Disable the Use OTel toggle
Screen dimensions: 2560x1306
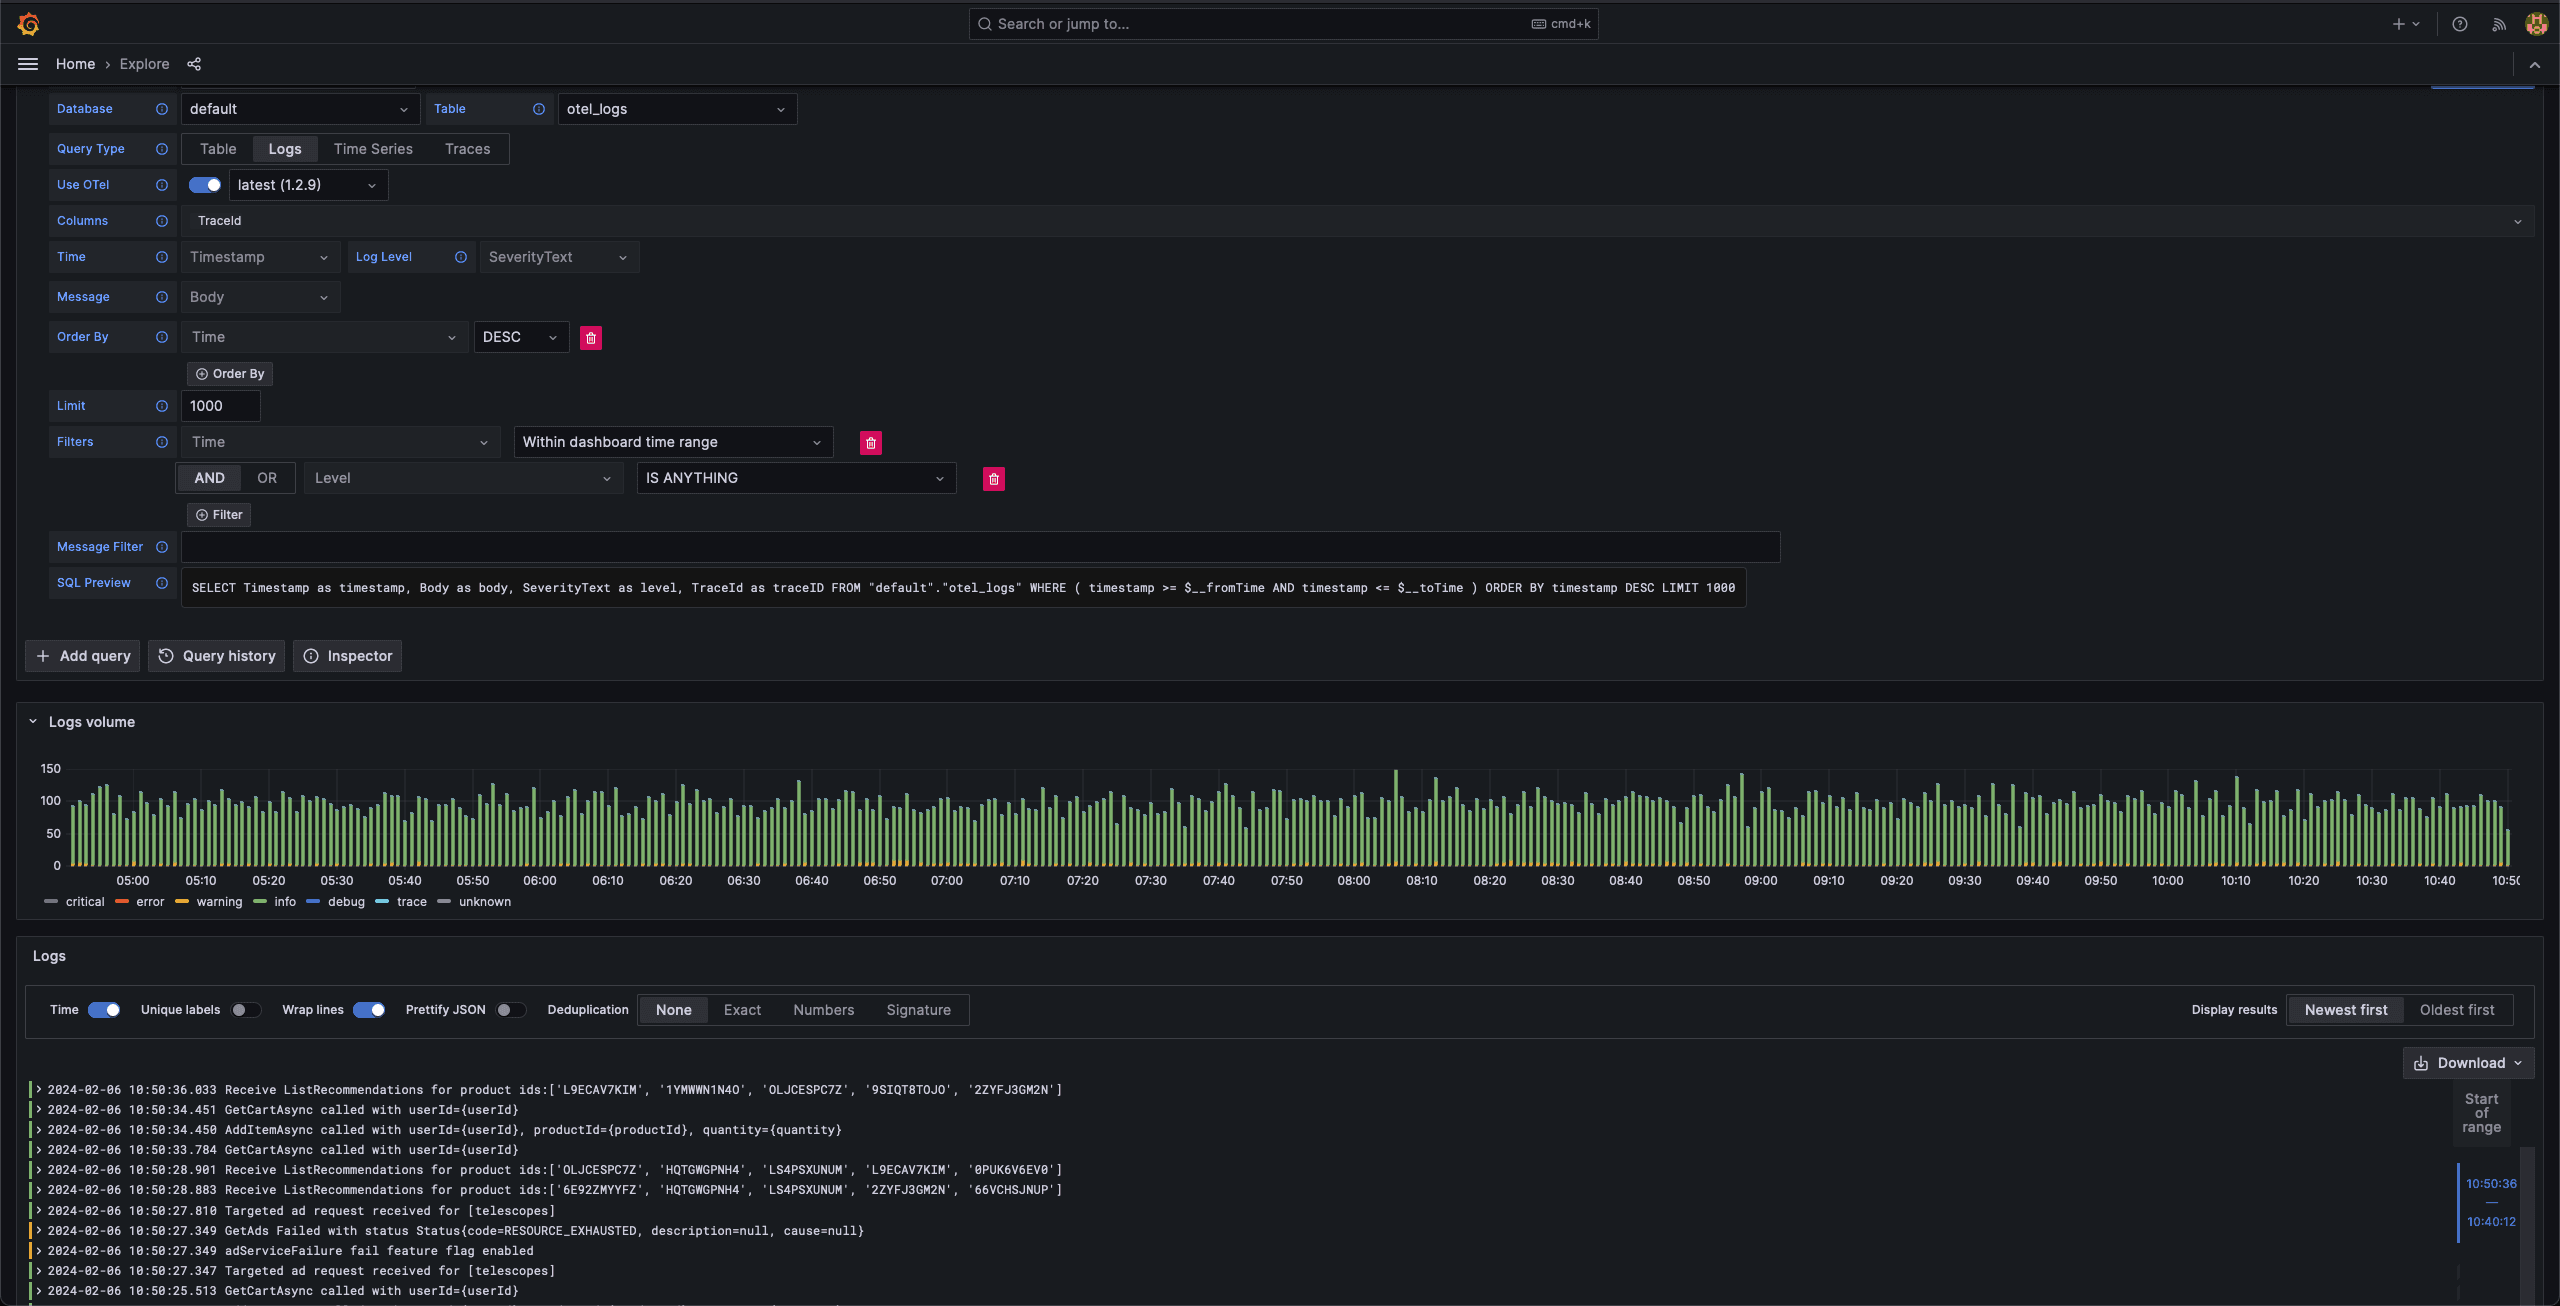[x=205, y=185]
